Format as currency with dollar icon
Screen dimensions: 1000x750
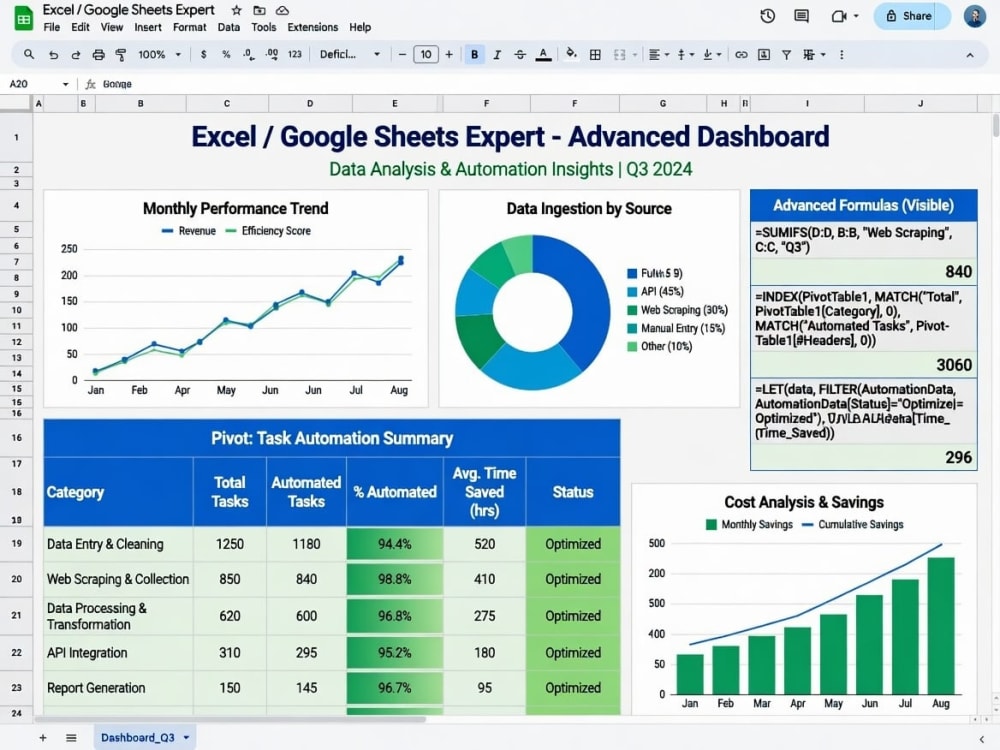tap(203, 55)
